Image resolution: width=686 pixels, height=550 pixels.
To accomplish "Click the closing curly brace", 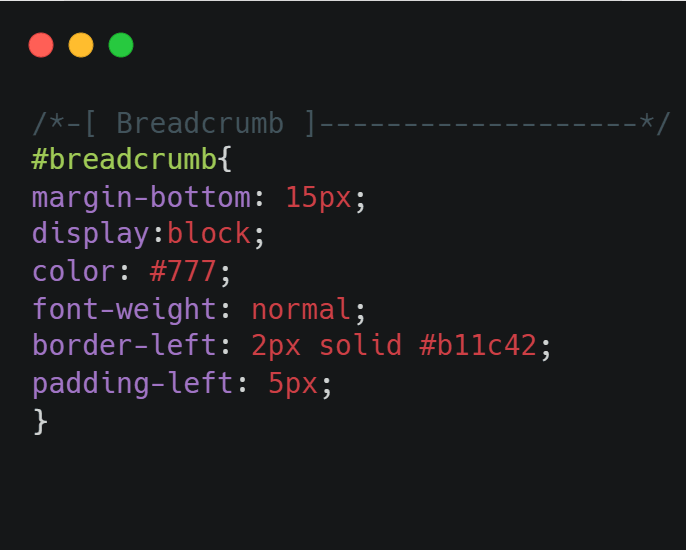I will 40,421.
